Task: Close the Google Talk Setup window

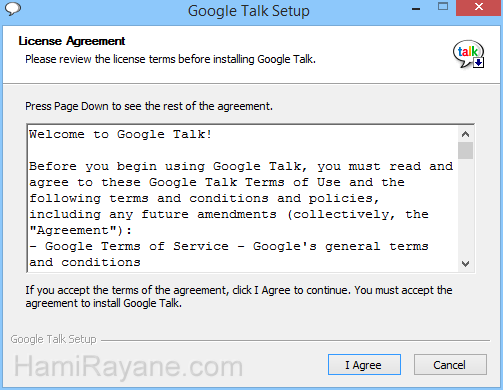Action: (479, 8)
